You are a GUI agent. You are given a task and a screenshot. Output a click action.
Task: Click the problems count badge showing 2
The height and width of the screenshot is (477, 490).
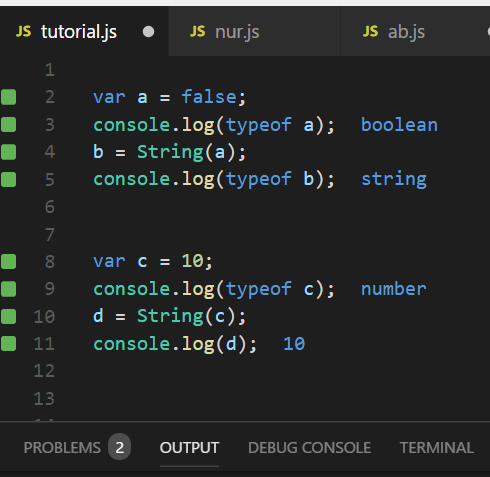(119, 447)
